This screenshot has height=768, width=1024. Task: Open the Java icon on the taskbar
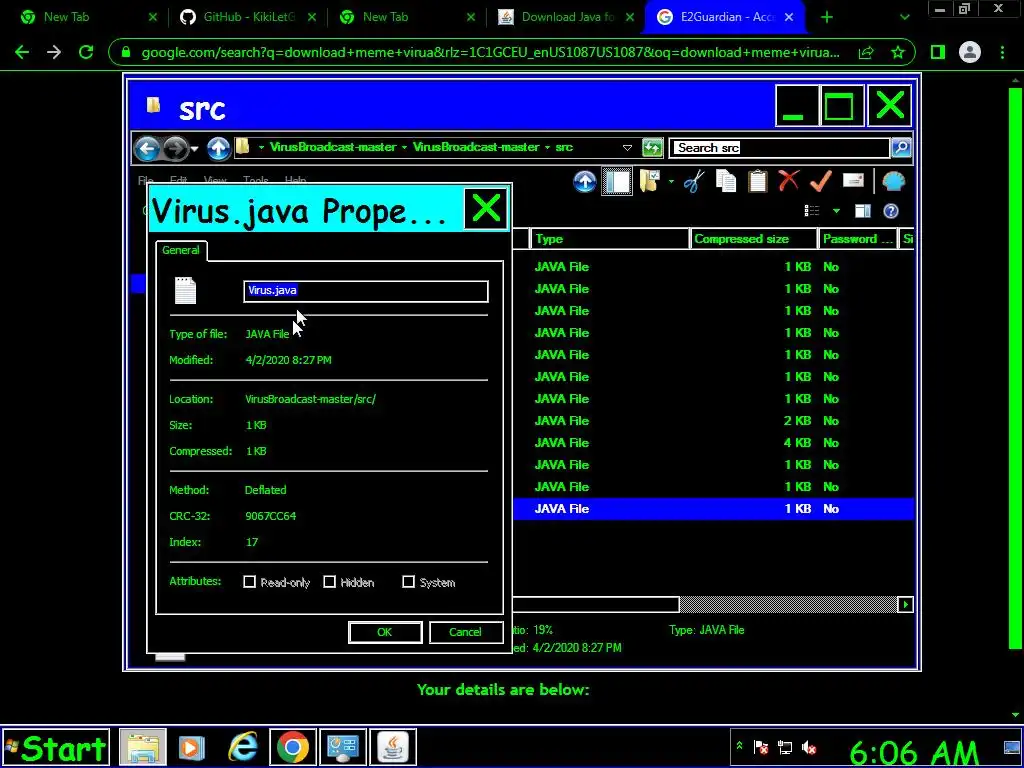[393, 747]
